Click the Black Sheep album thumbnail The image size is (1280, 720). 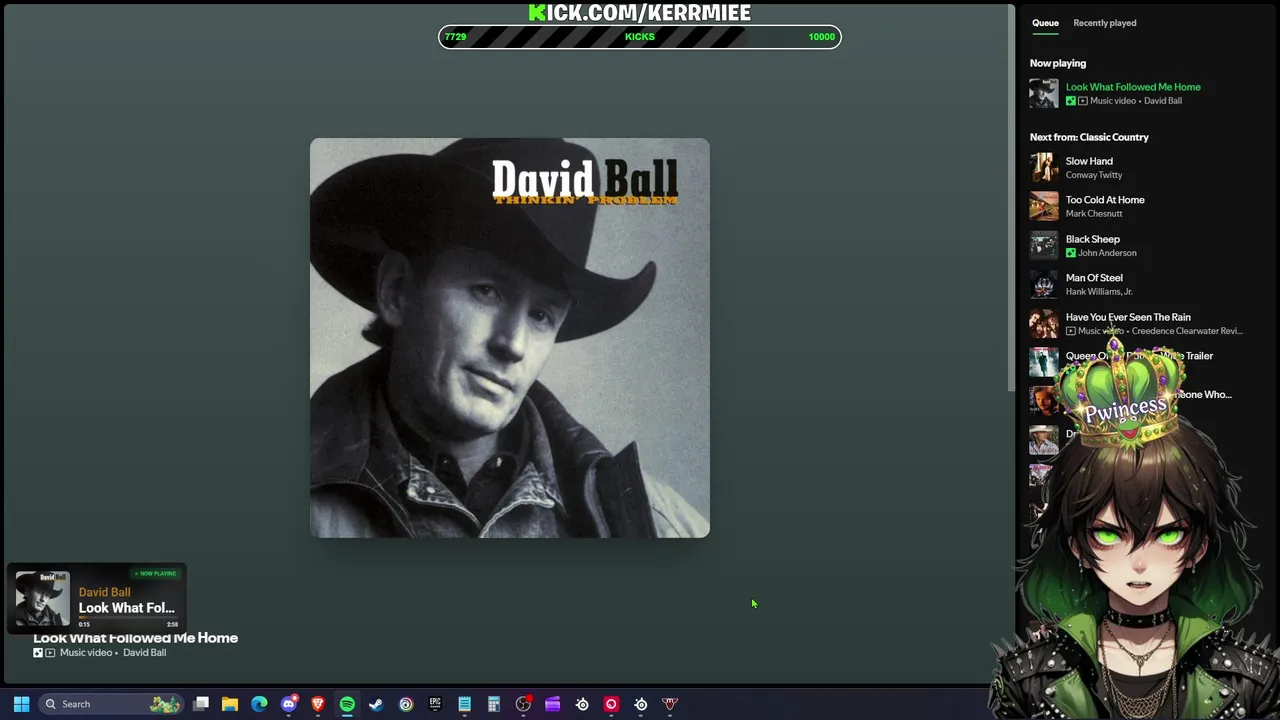tap(1044, 245)
